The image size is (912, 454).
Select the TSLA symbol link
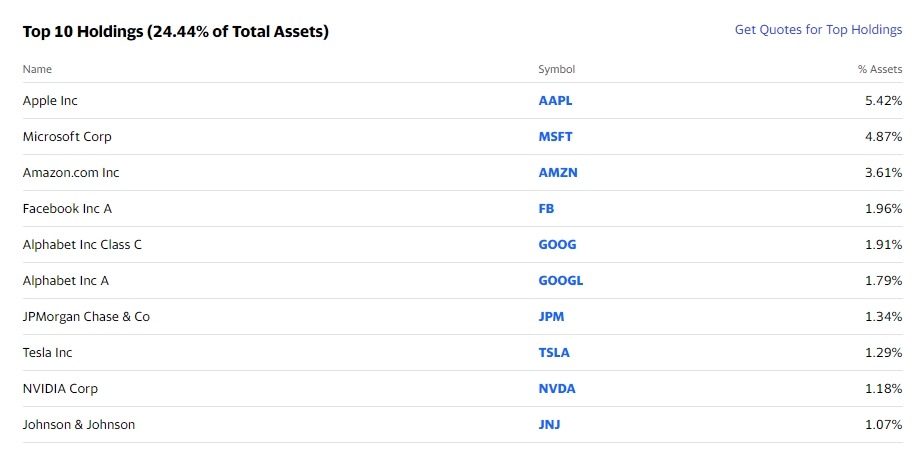[554, 353]
